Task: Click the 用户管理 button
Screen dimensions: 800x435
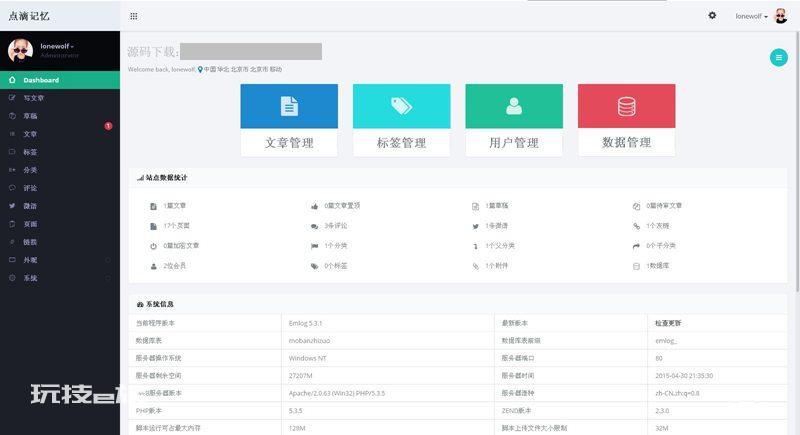Action: pyautogui.click(x=514, y=143)
